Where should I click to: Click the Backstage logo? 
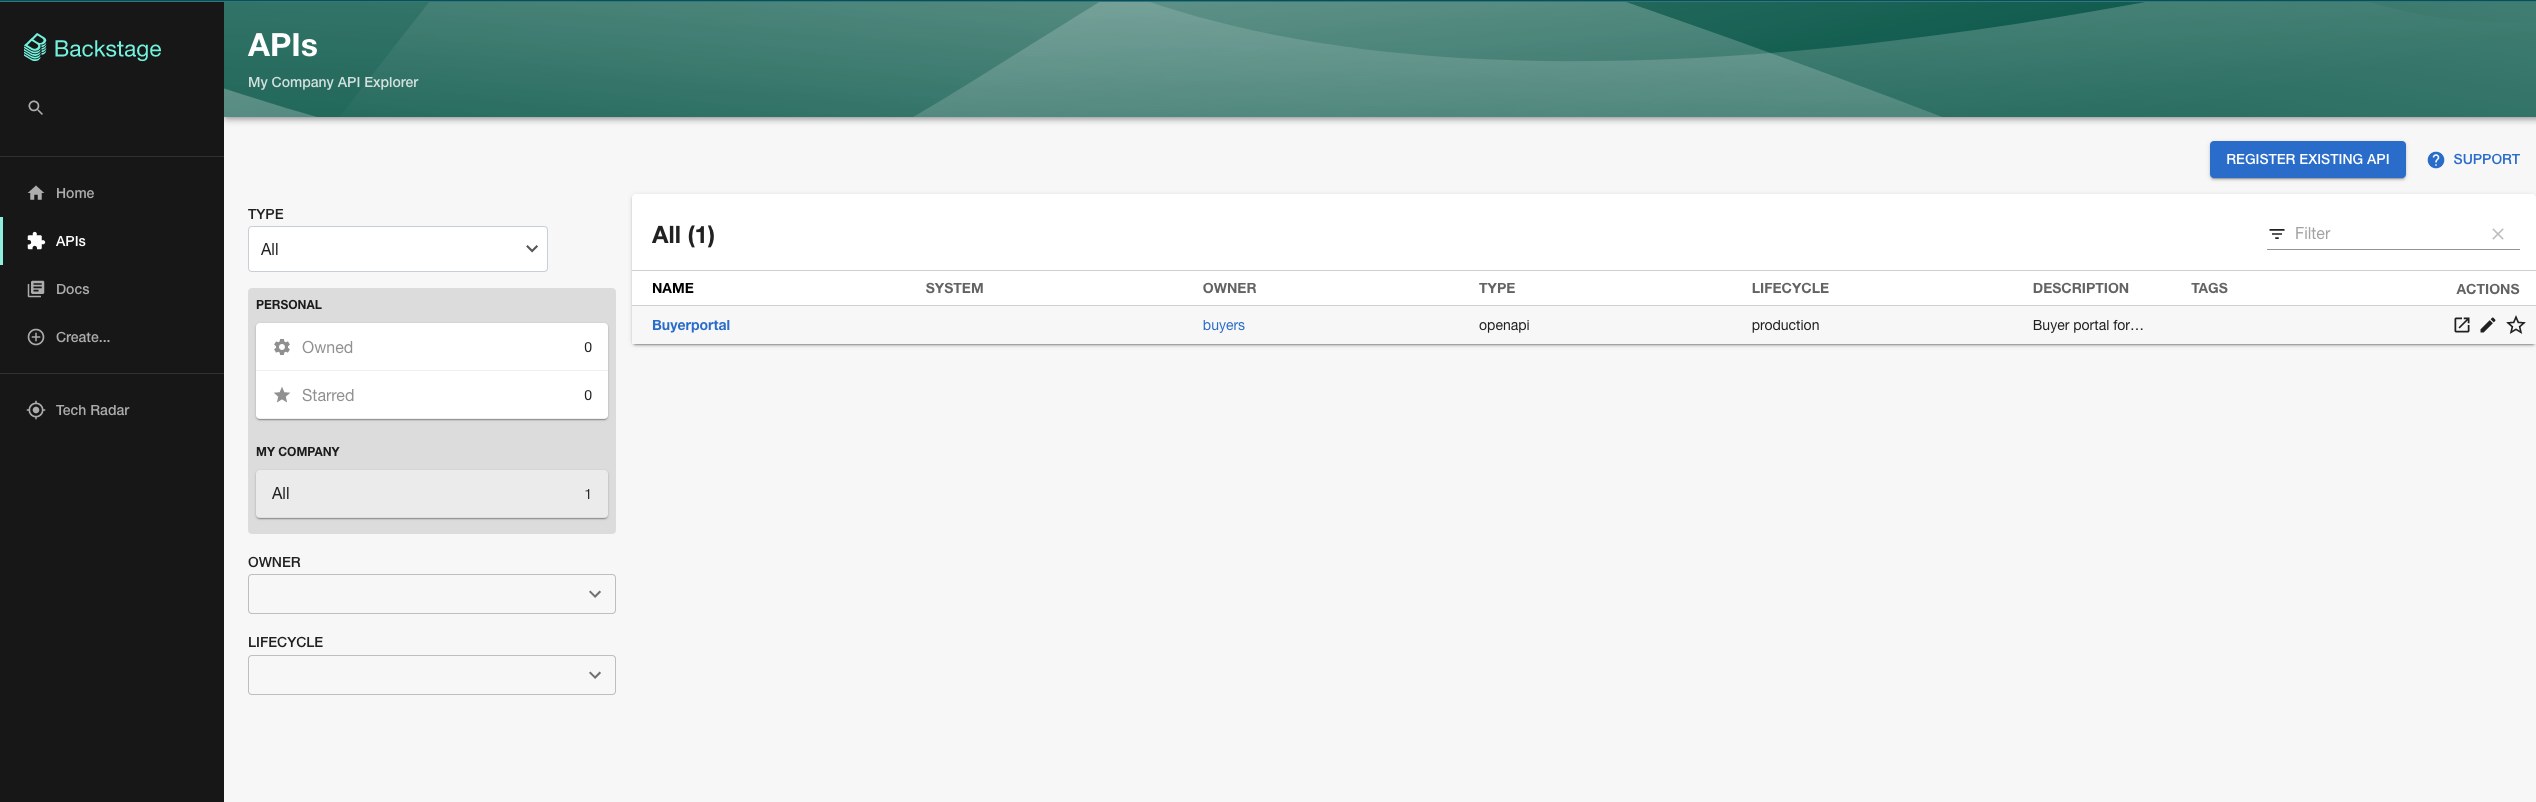(93, 48)
